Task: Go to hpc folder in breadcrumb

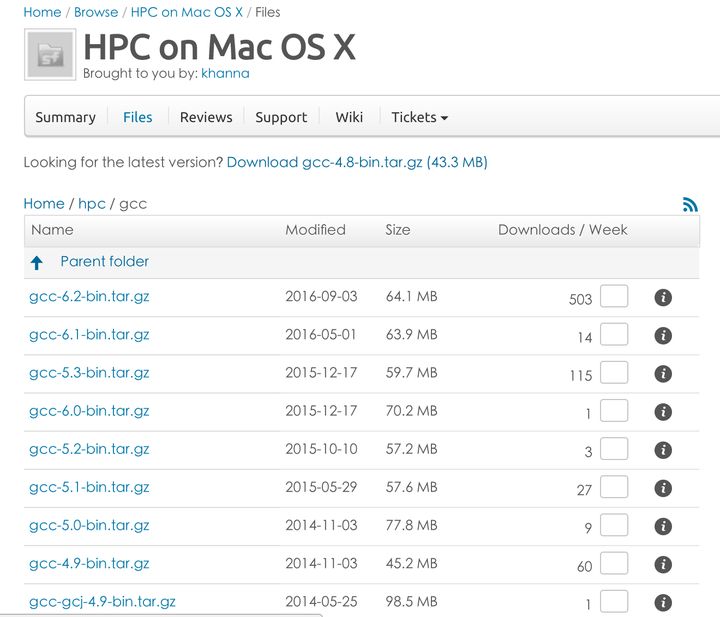Action: 92,204
